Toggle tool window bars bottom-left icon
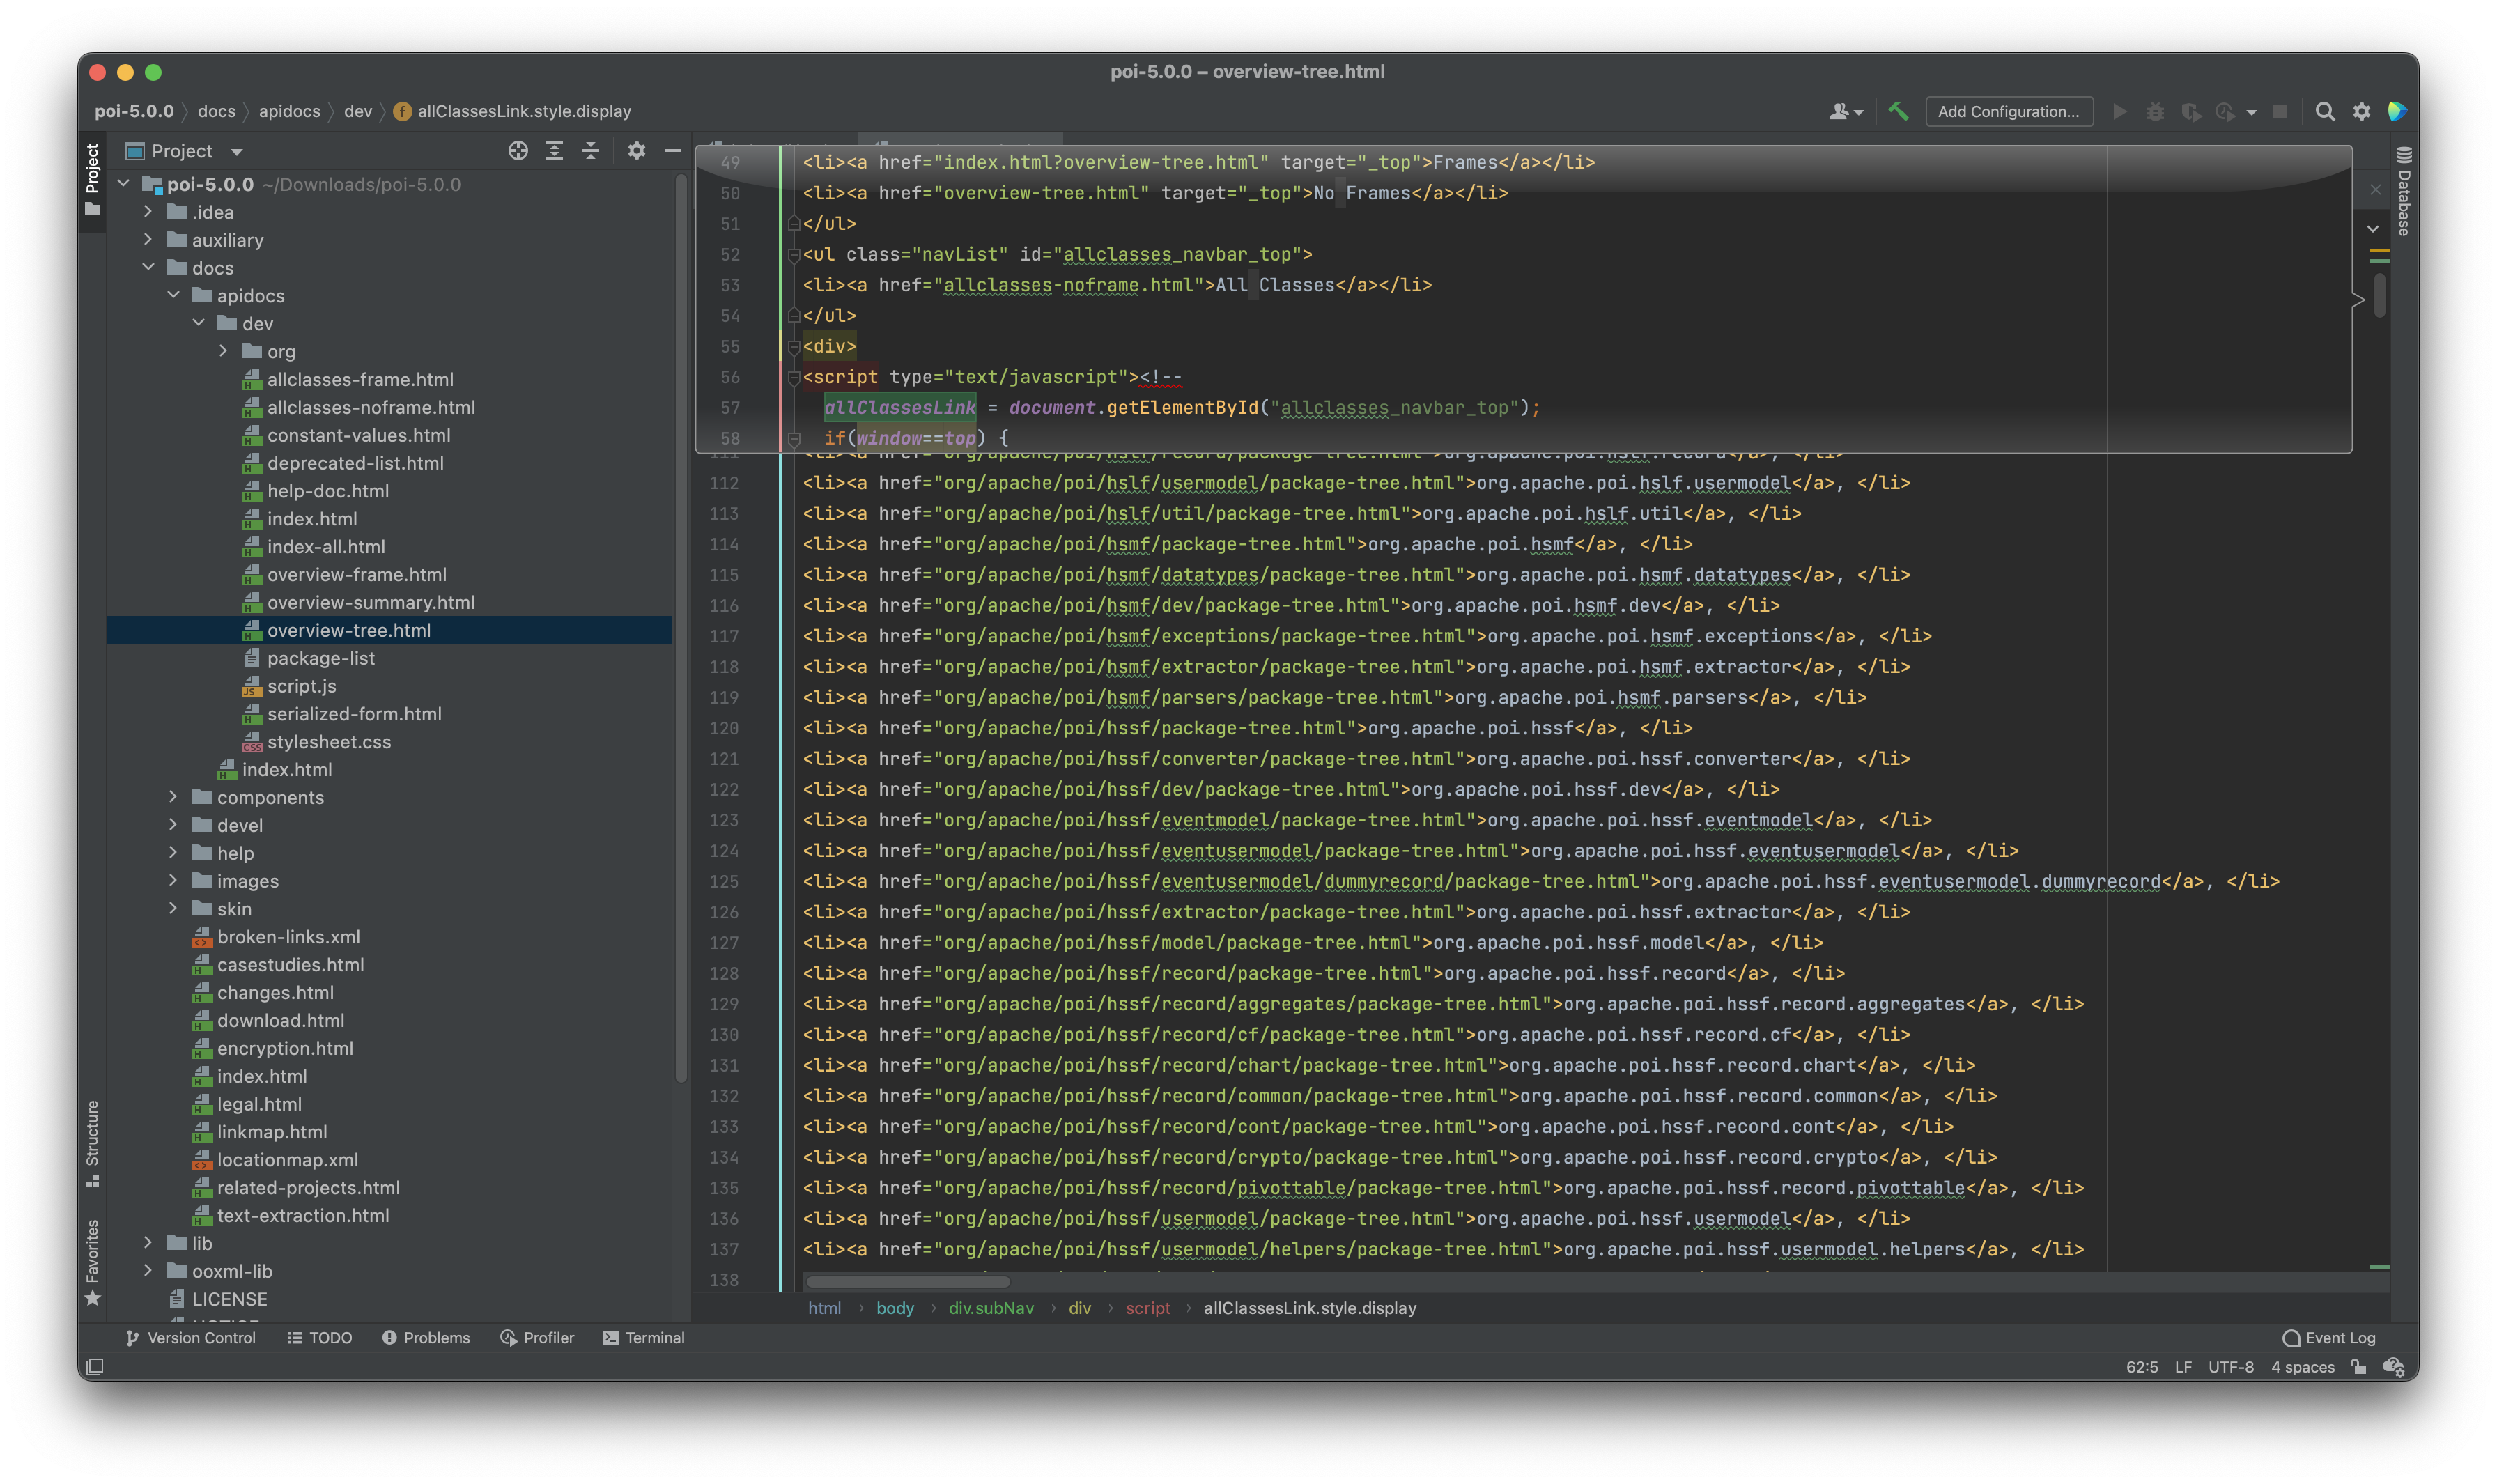 [95, 1367]
